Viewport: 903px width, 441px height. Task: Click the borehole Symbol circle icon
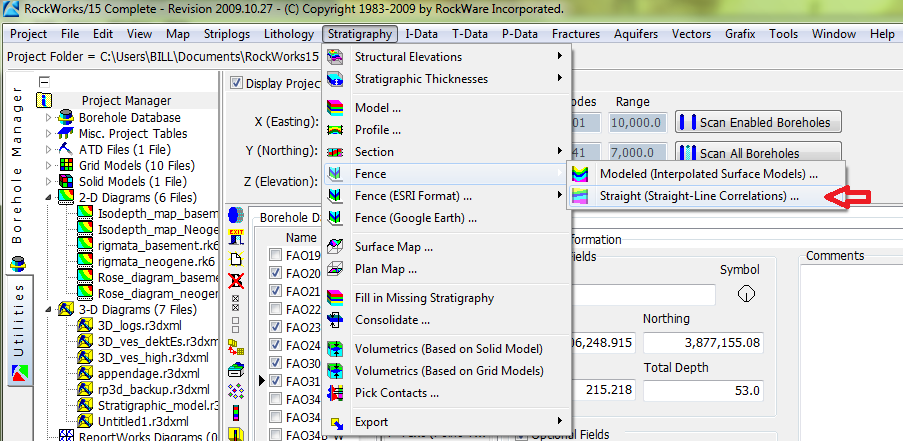746,294
